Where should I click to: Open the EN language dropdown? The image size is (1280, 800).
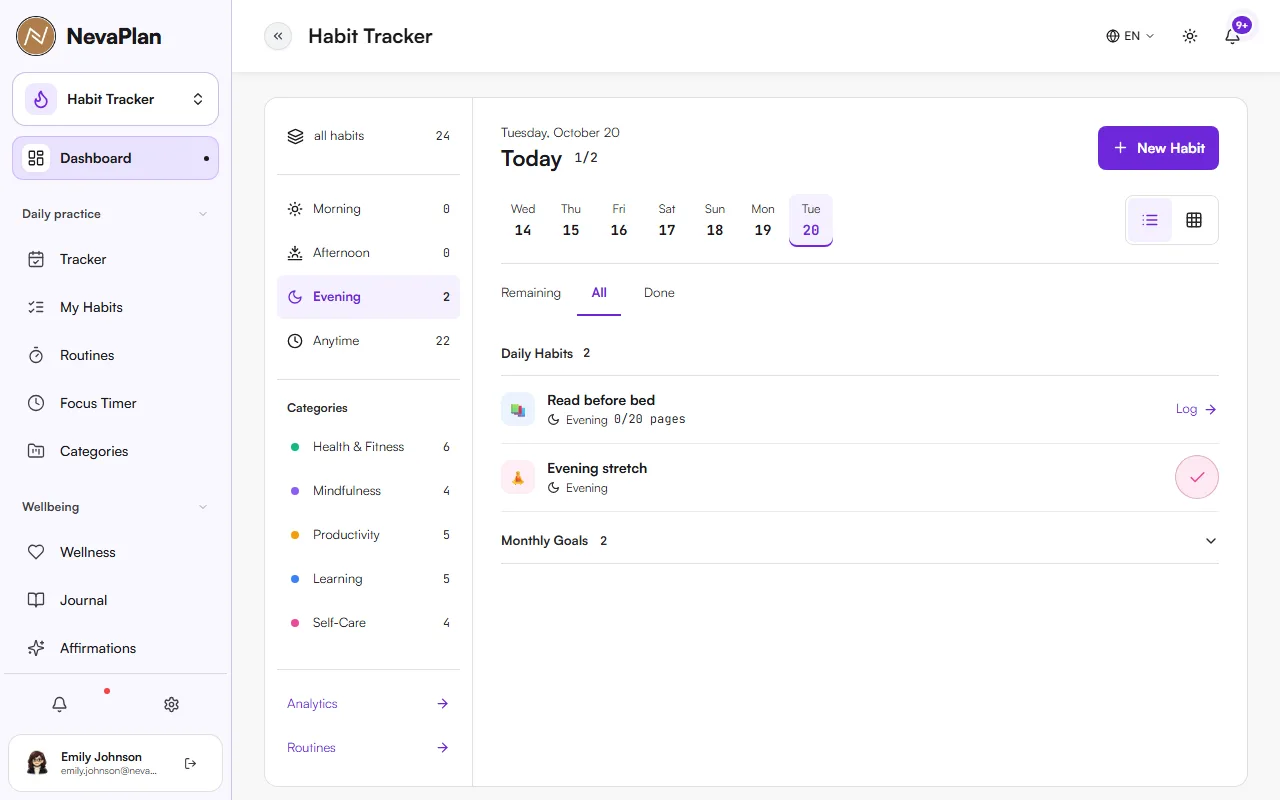point(1130,36)
